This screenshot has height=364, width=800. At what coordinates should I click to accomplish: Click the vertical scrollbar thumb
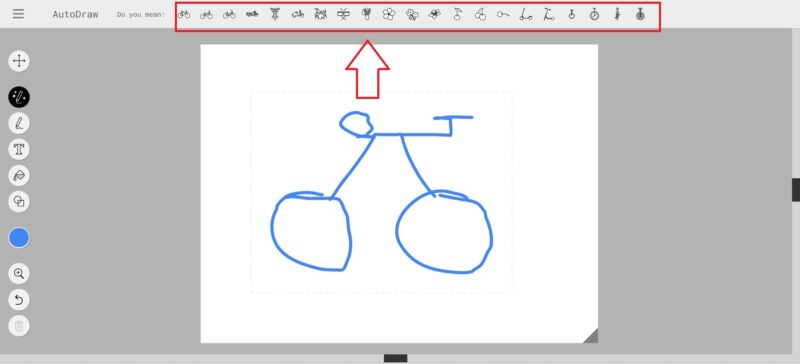(x=796, y=190)
